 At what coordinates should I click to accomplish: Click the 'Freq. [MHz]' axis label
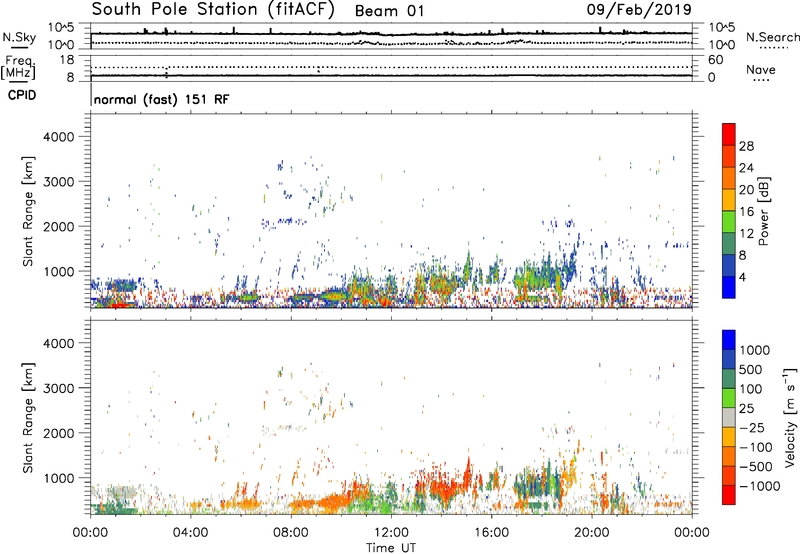tap(18, 67)
